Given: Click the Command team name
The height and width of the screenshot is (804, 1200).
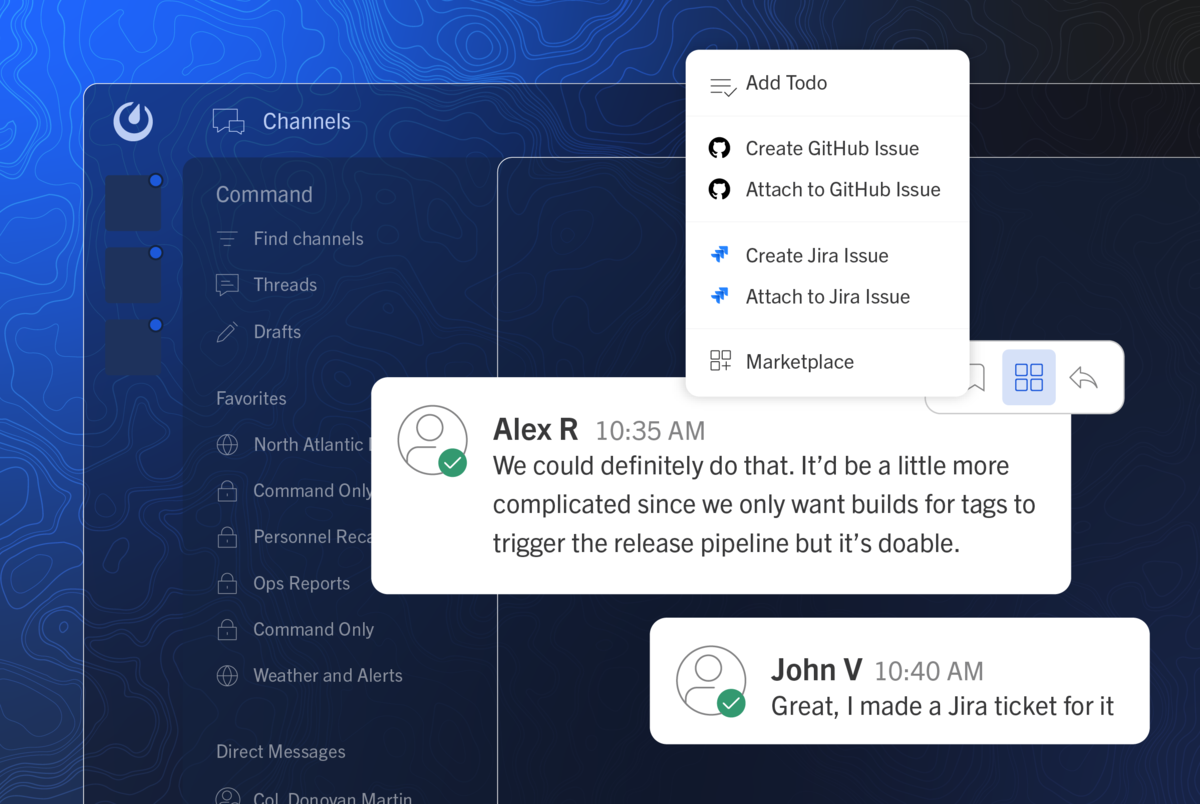Looking at the screenshot, I should [264, 195].
